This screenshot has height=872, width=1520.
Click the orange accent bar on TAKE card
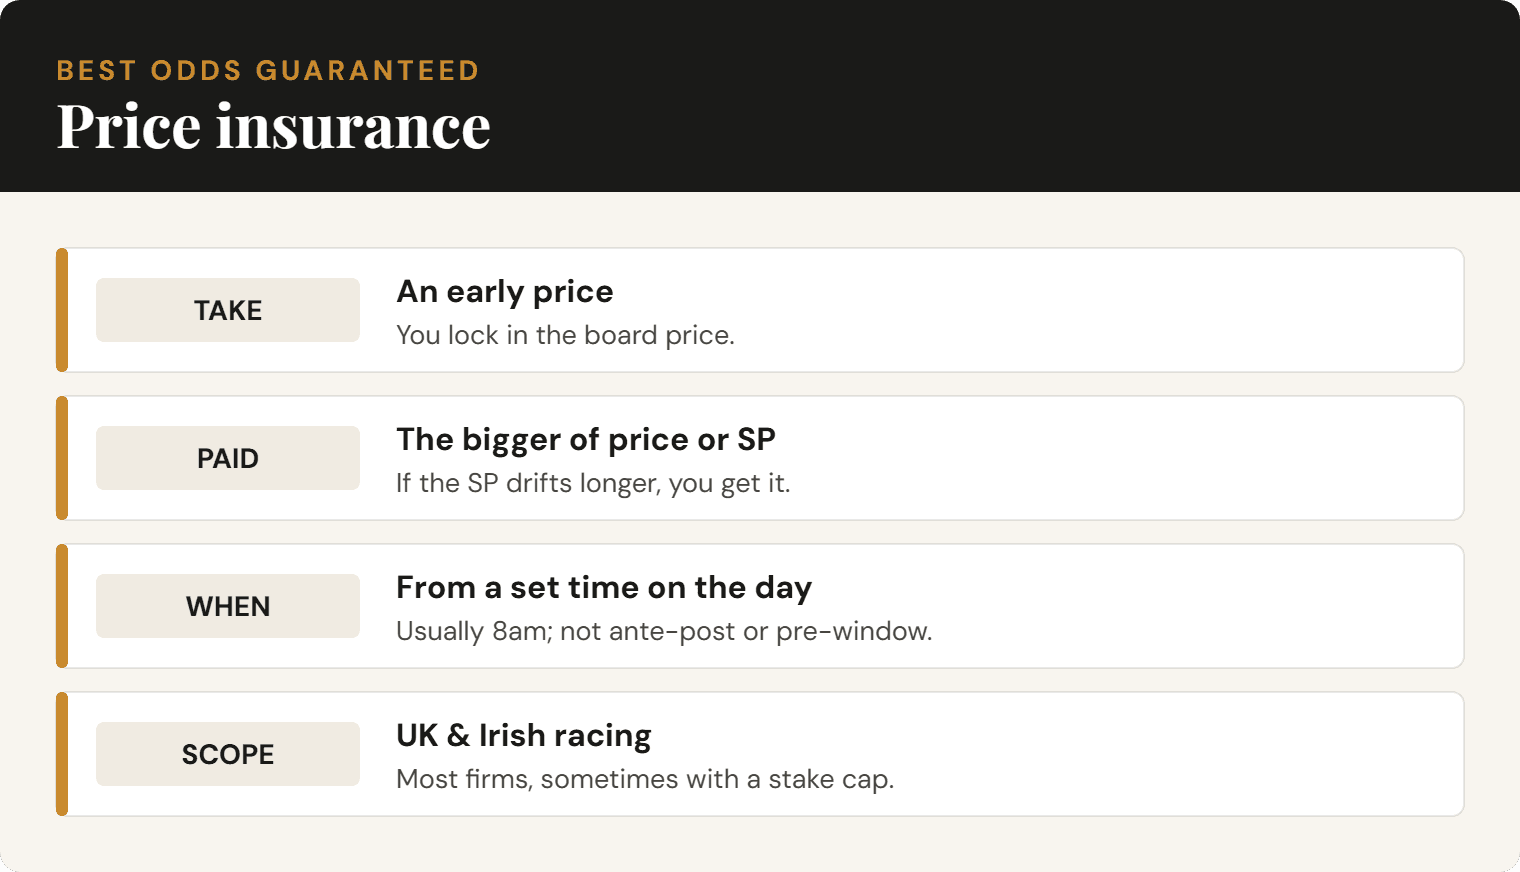(62, 310)
